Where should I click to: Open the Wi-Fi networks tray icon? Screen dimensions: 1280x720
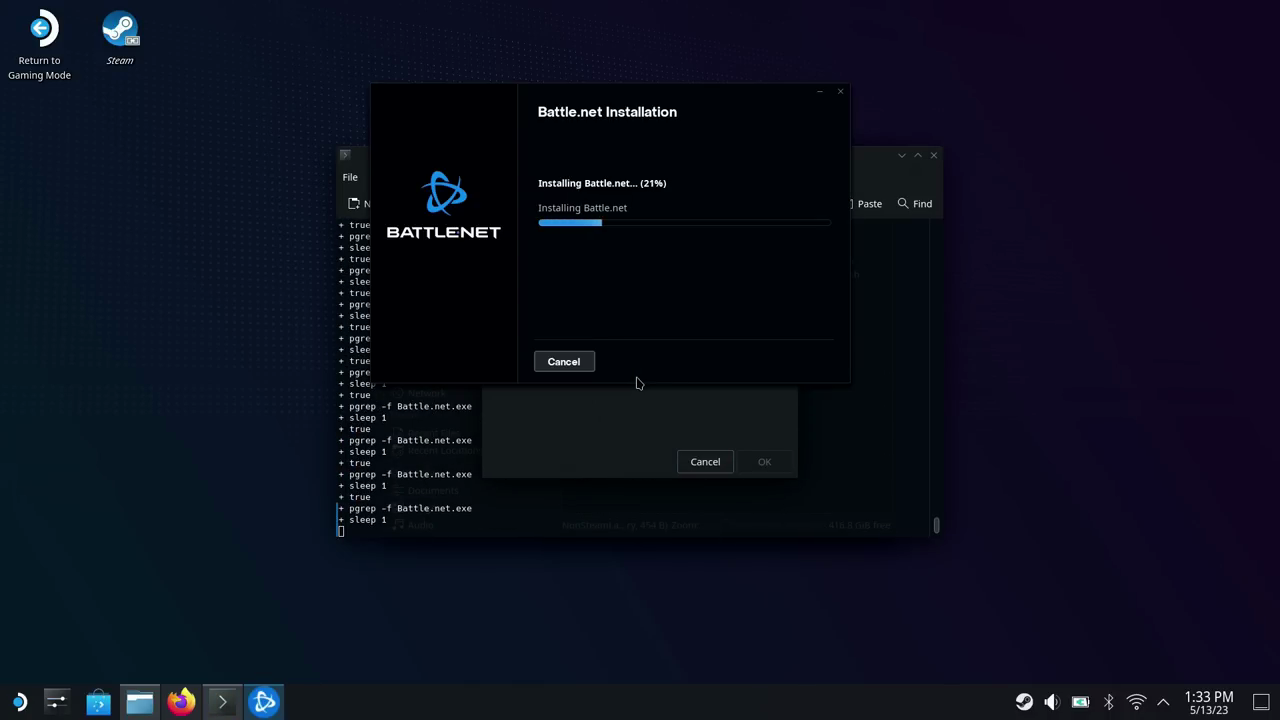1136,702
